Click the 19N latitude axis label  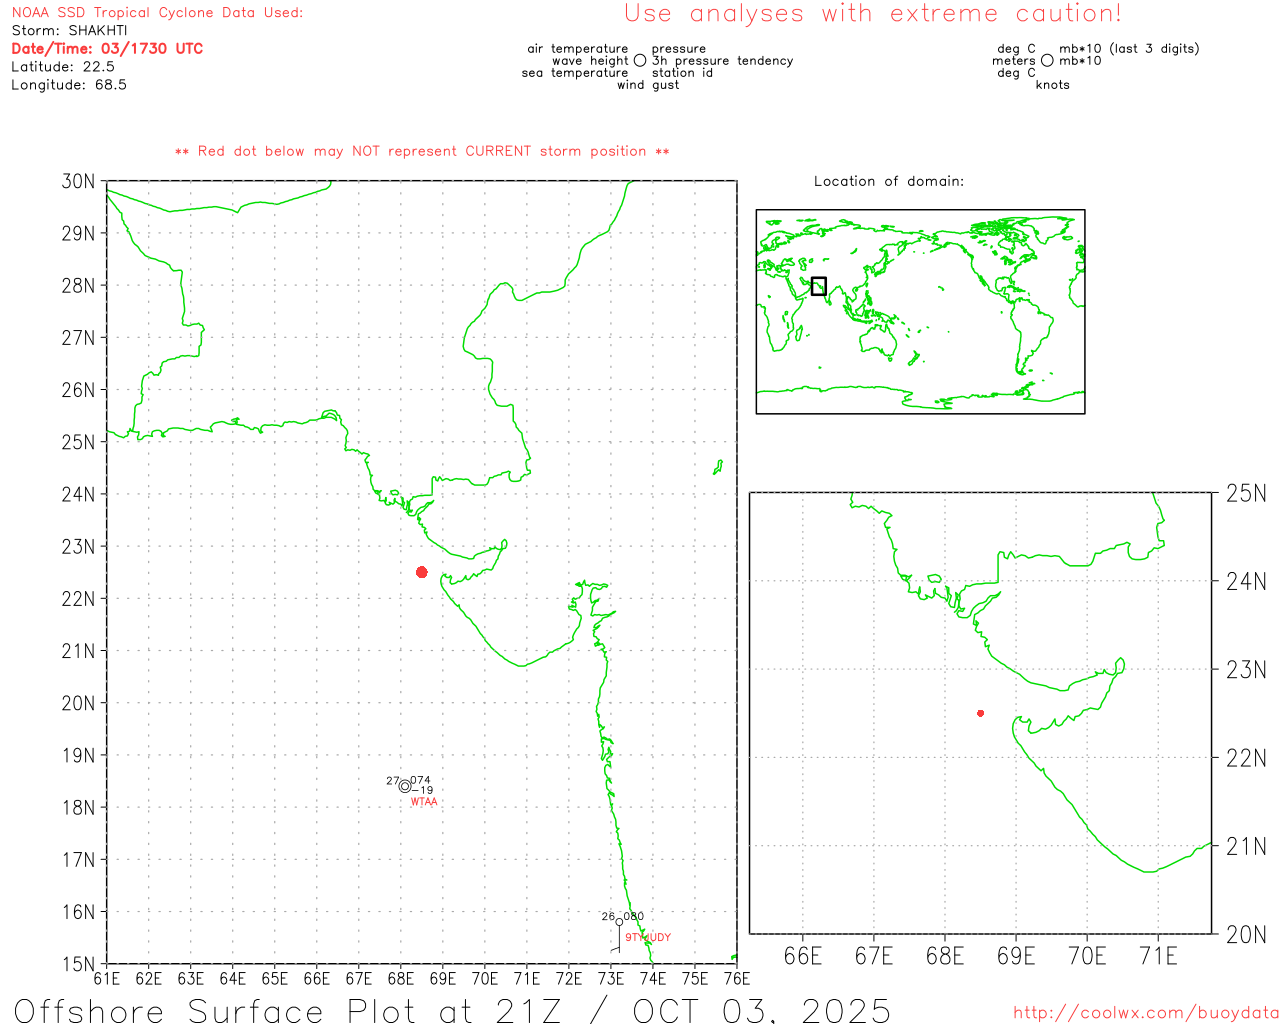pos(79,756)
